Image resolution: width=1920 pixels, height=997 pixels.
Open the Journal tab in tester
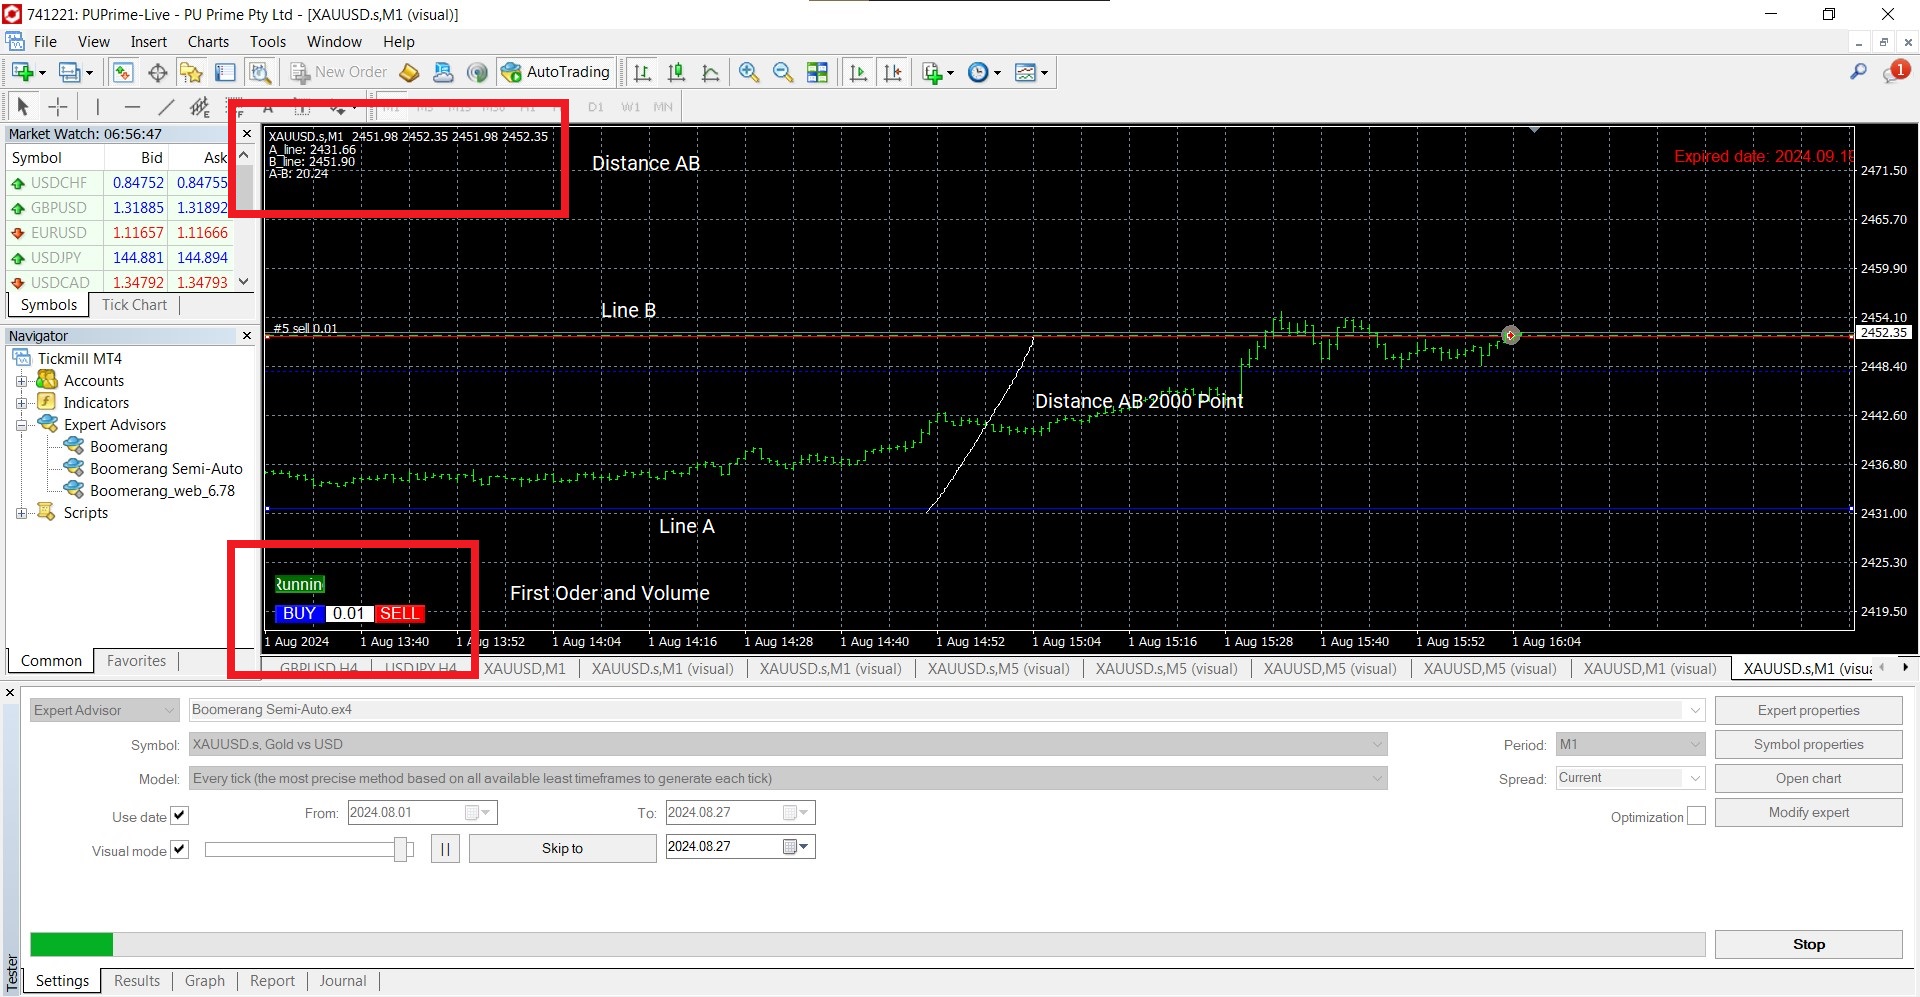coord(343,981)
